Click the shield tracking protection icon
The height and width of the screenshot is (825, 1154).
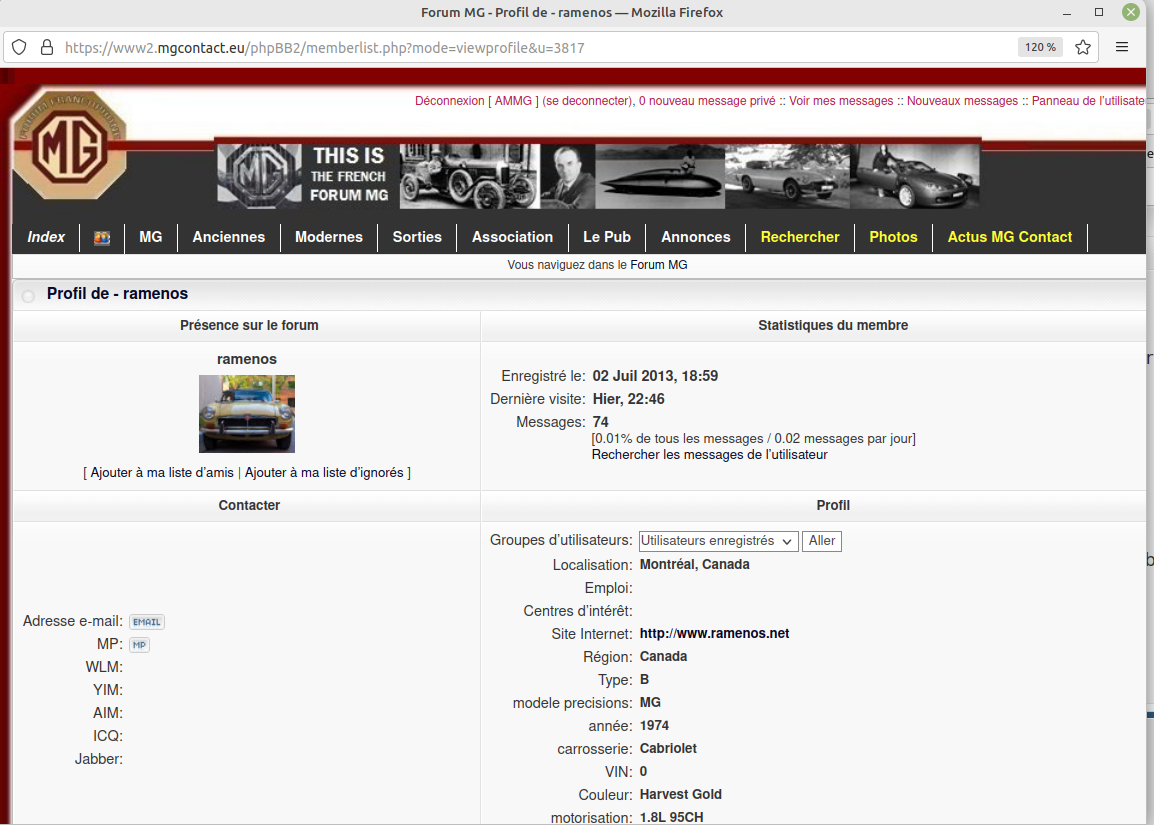coord(19,47)
